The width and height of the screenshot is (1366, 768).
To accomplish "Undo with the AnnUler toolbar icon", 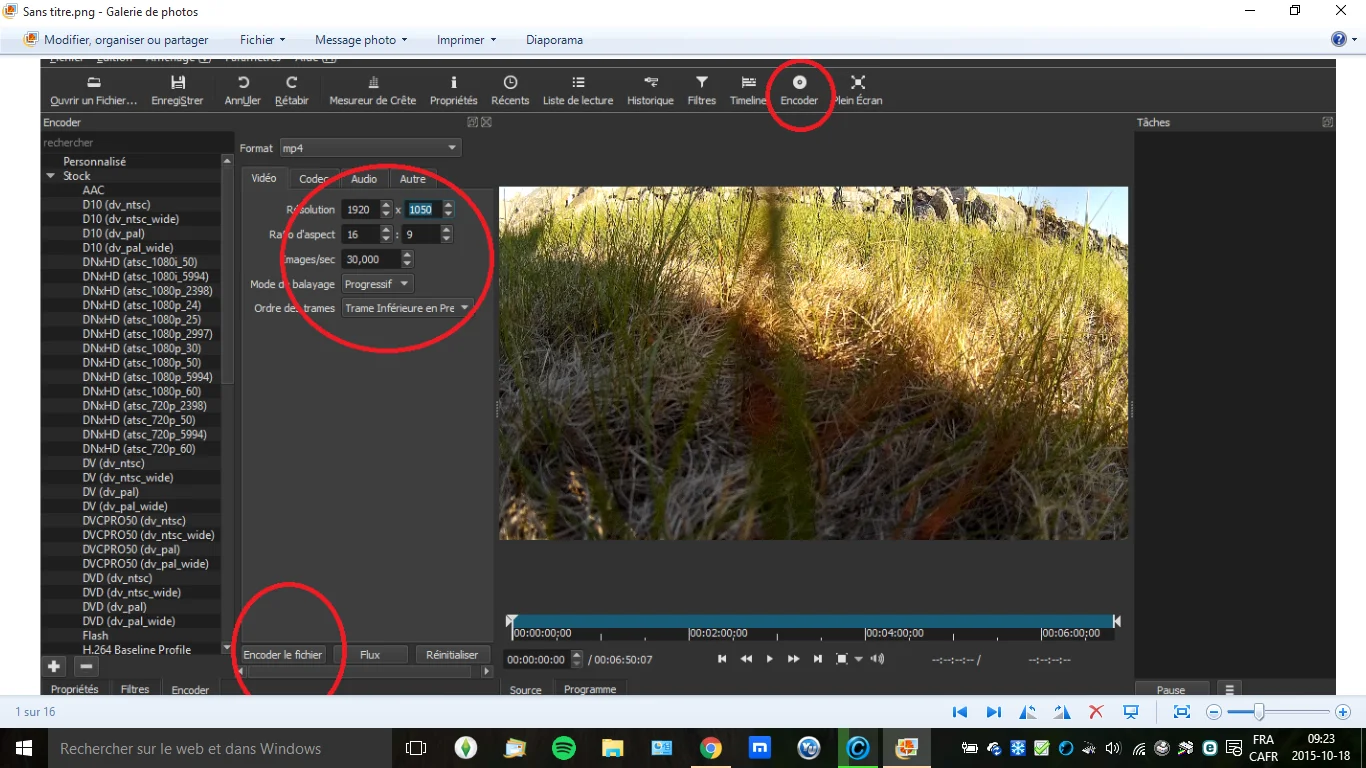I will point(243,91).
